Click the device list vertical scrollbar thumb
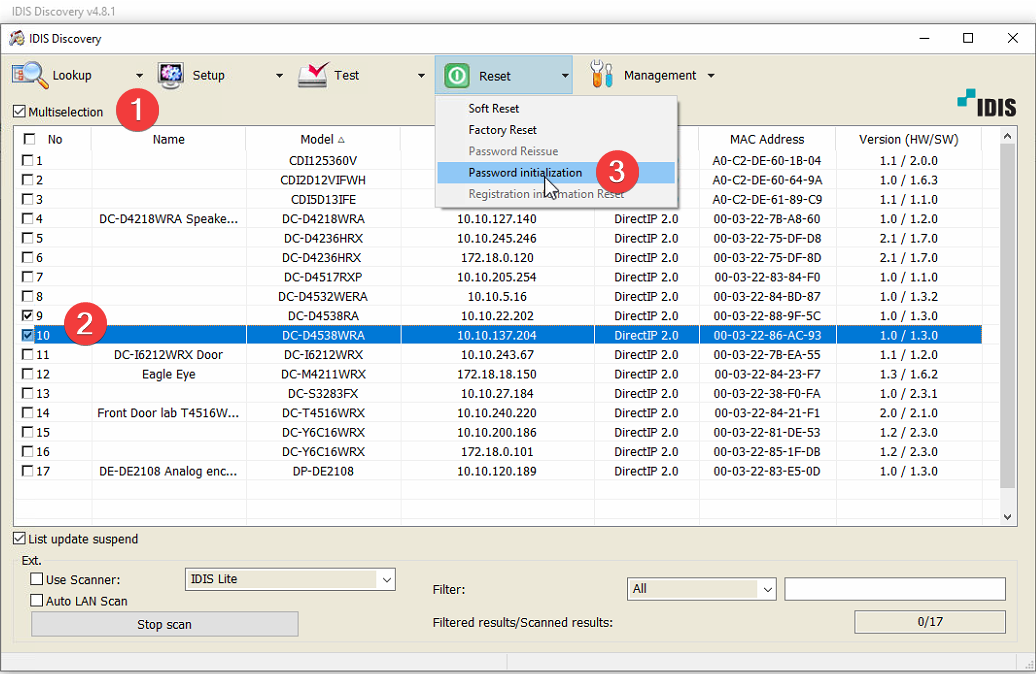This screenshot has width=1036, height=674. (1007, 316)
